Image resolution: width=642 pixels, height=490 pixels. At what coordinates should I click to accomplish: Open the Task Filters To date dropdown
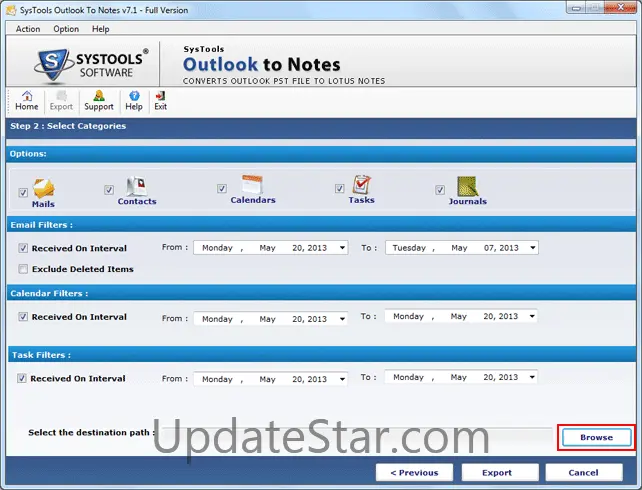pyautogui.click(x=532, y=377)
